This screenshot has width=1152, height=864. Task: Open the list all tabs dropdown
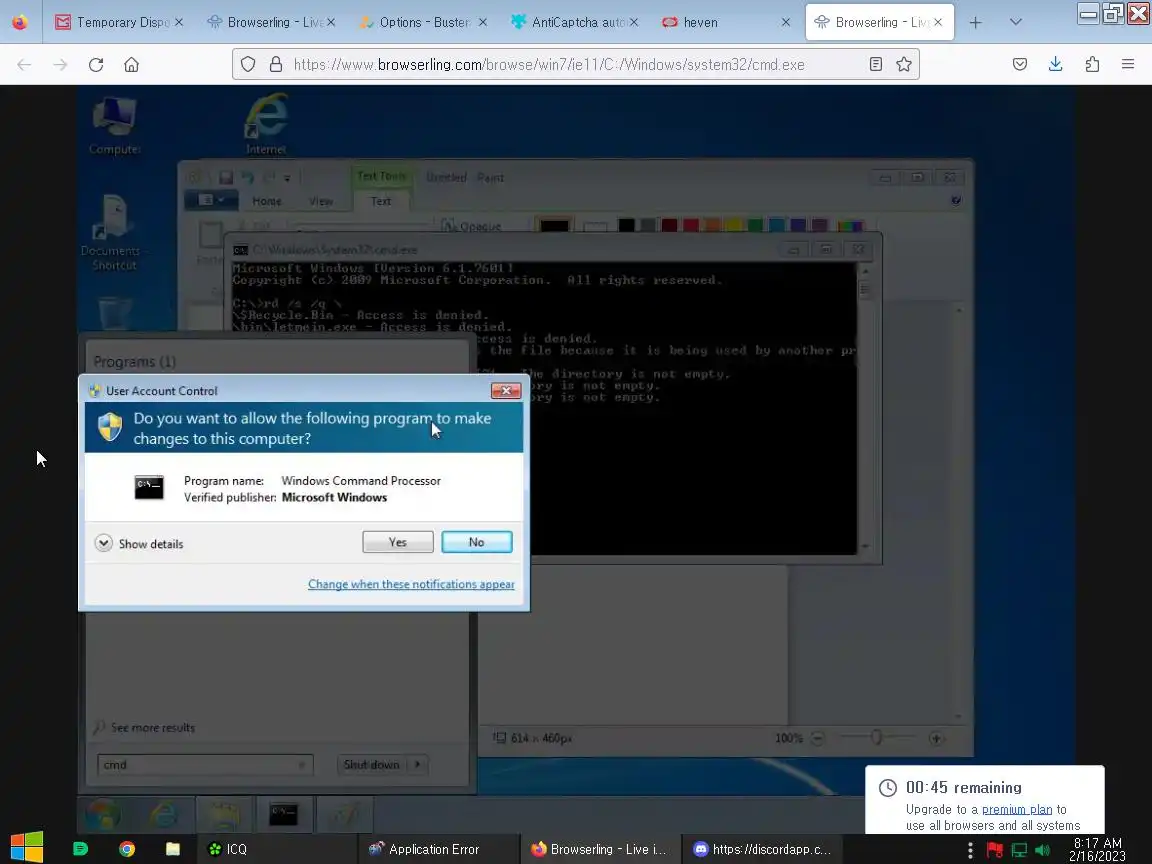point(1015,22)
